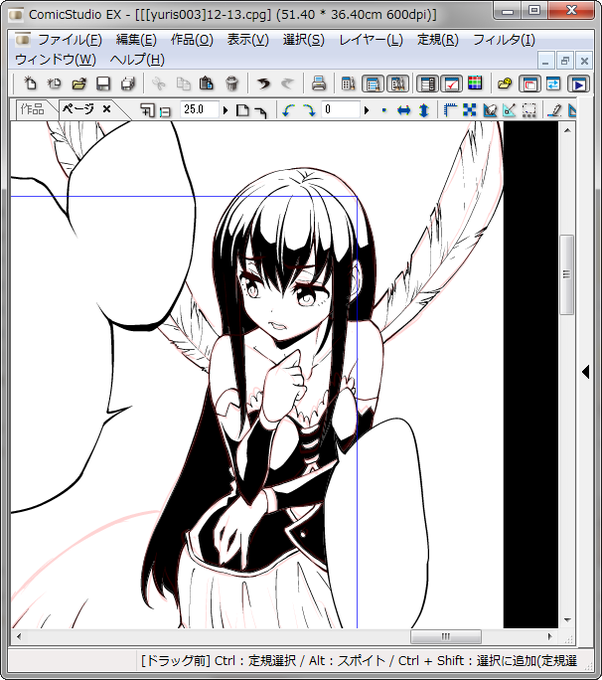Image resolution: width=602 pixels, height=680 pixels.
Task: Toggle the sheet-with-pencil palette button
Action: click(x=373, y=83)
